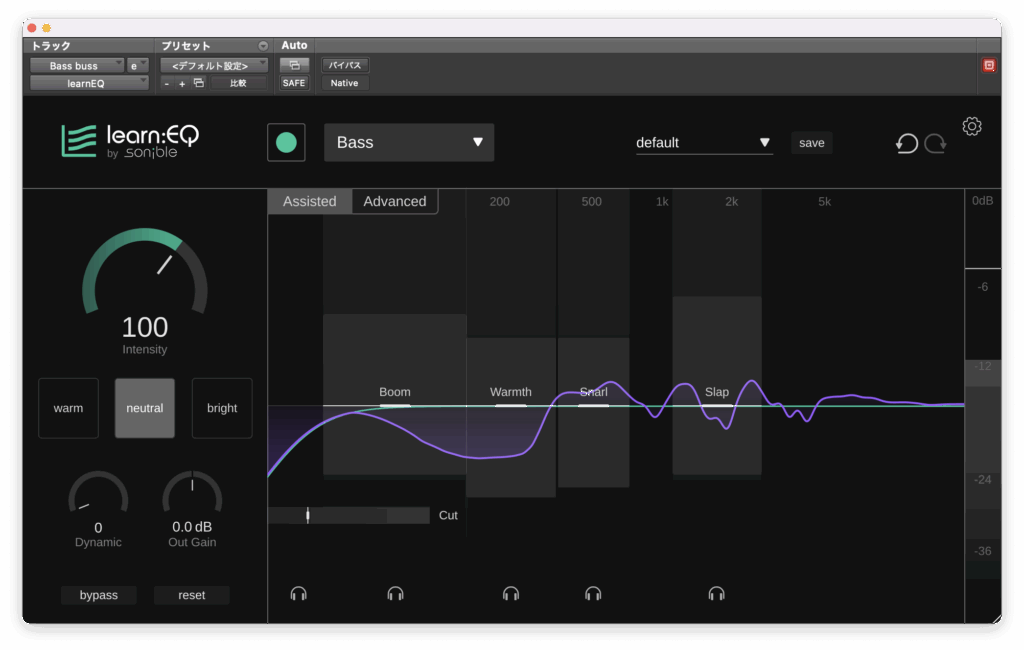Click the save preset button
The image size is (1024, 650).
[x=812, y=142]
